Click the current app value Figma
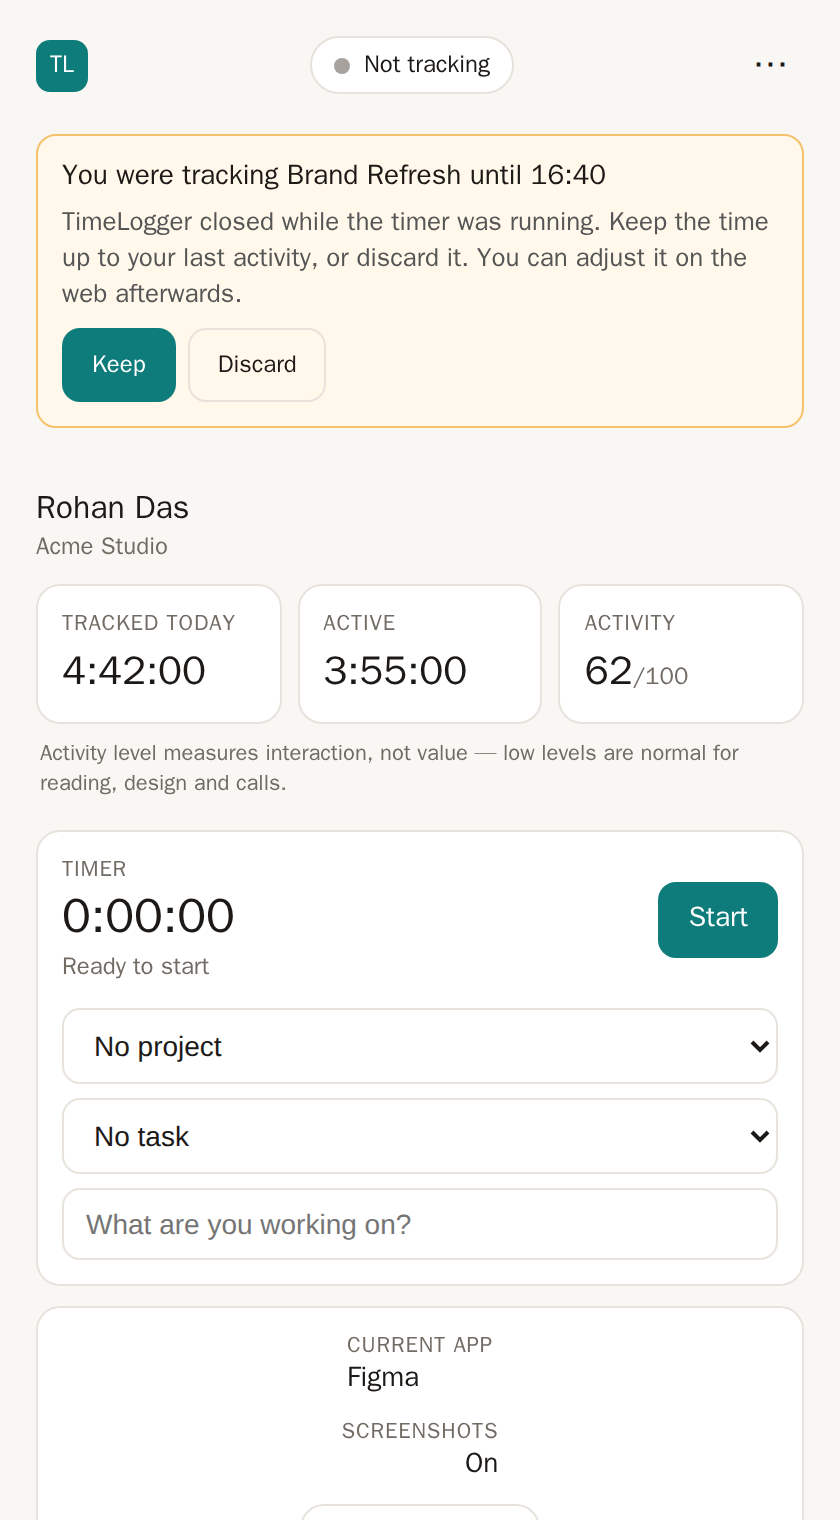Image resolution: width=840 pixels, height=1520 pixels. tap(383, 1377)
